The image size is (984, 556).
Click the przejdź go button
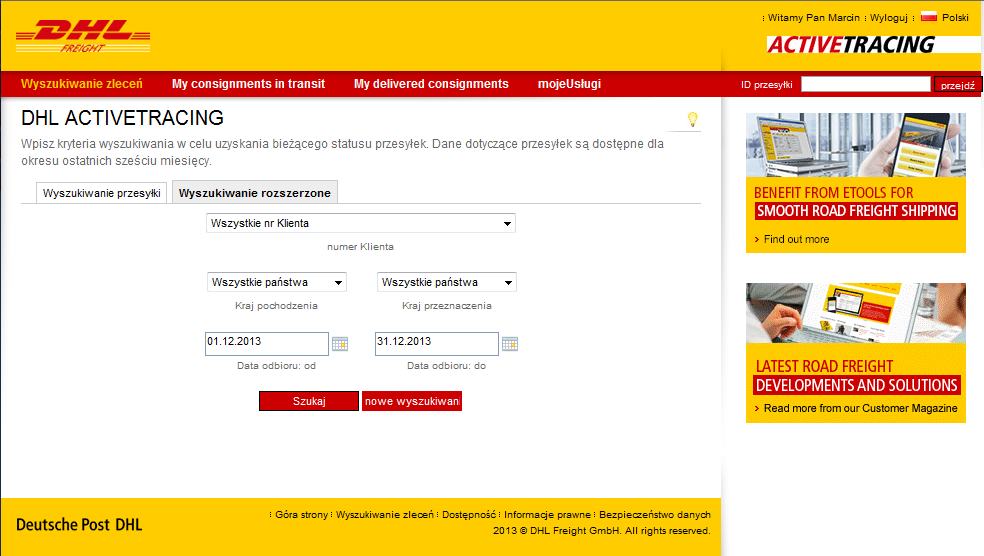click(957, 85)
